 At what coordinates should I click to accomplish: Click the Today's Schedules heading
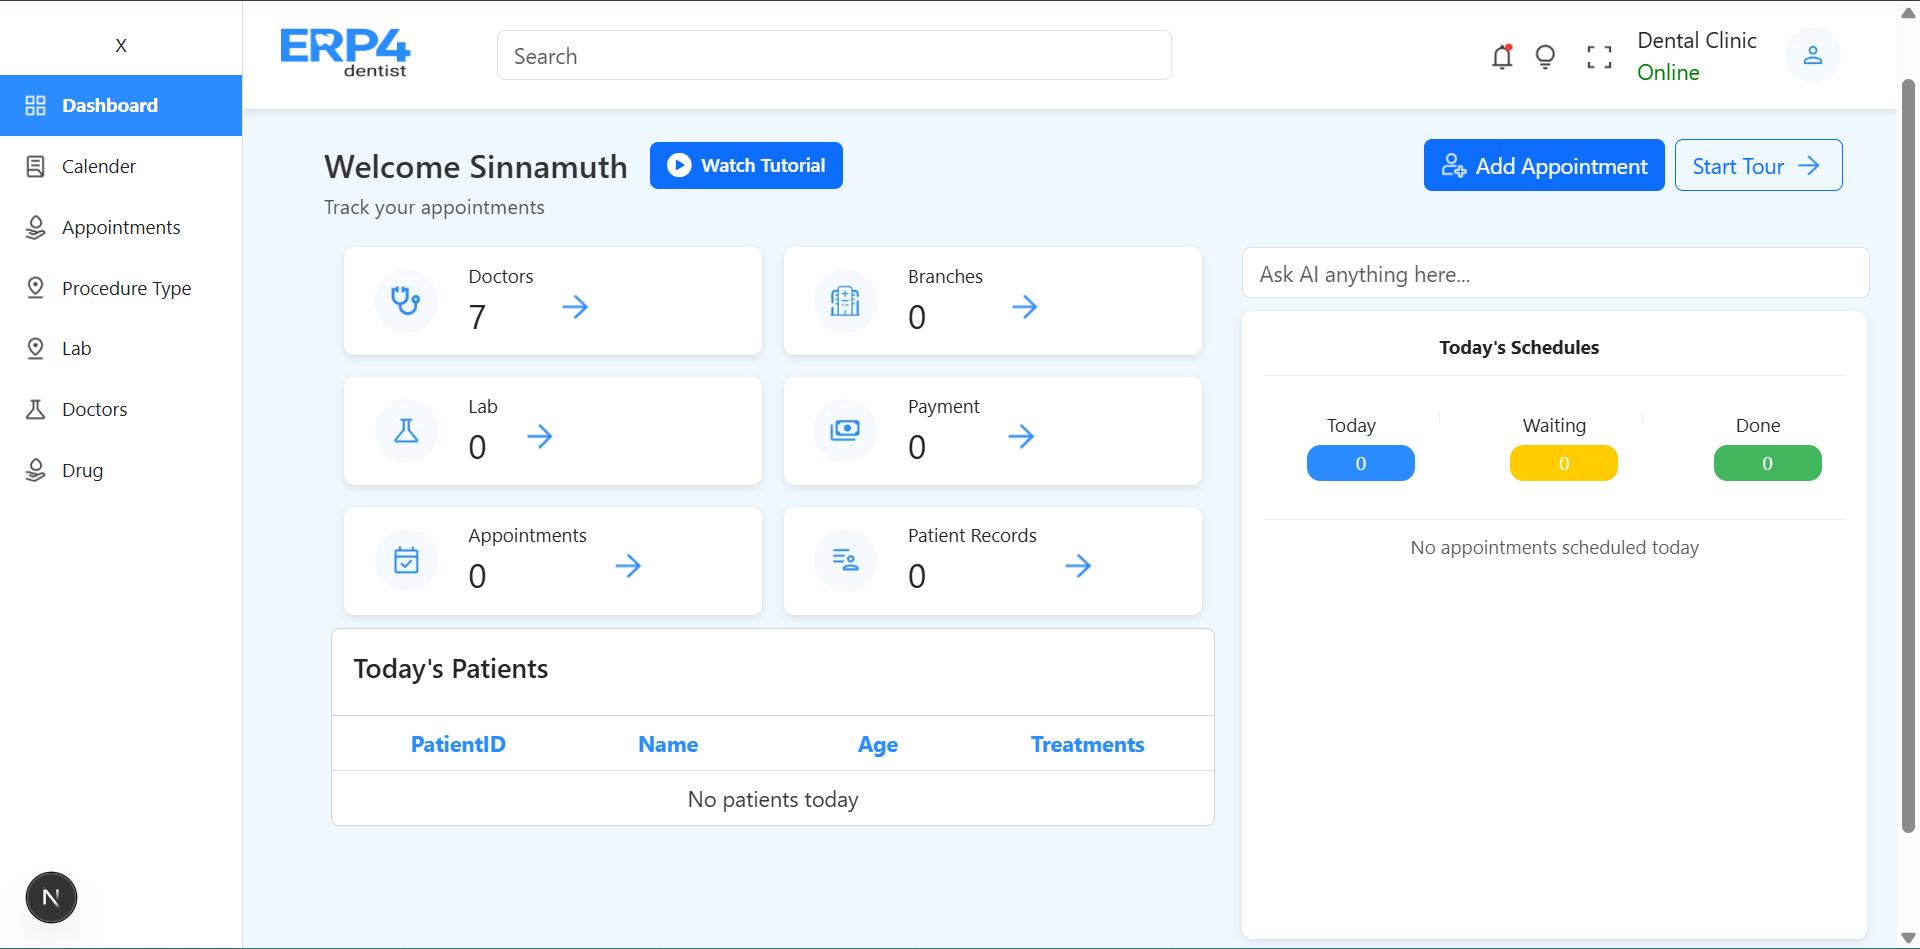tap(1519, 347)
